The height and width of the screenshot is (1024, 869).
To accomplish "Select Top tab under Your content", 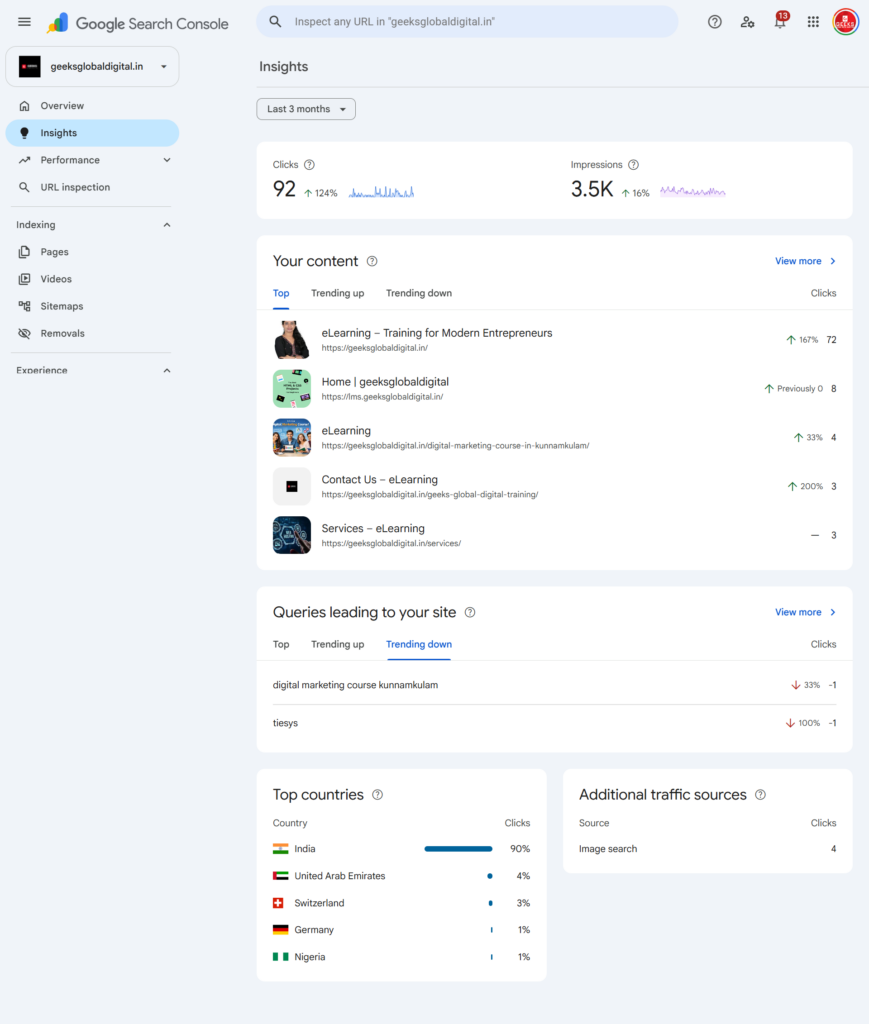I will click(281, 293).
